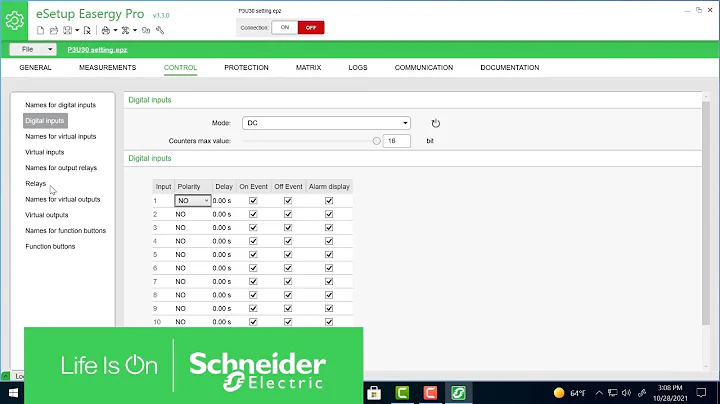720x404 pixels.
Task: Switch to the PROTECTION tab
Action: pyautogui.click(x=247, y=67)
